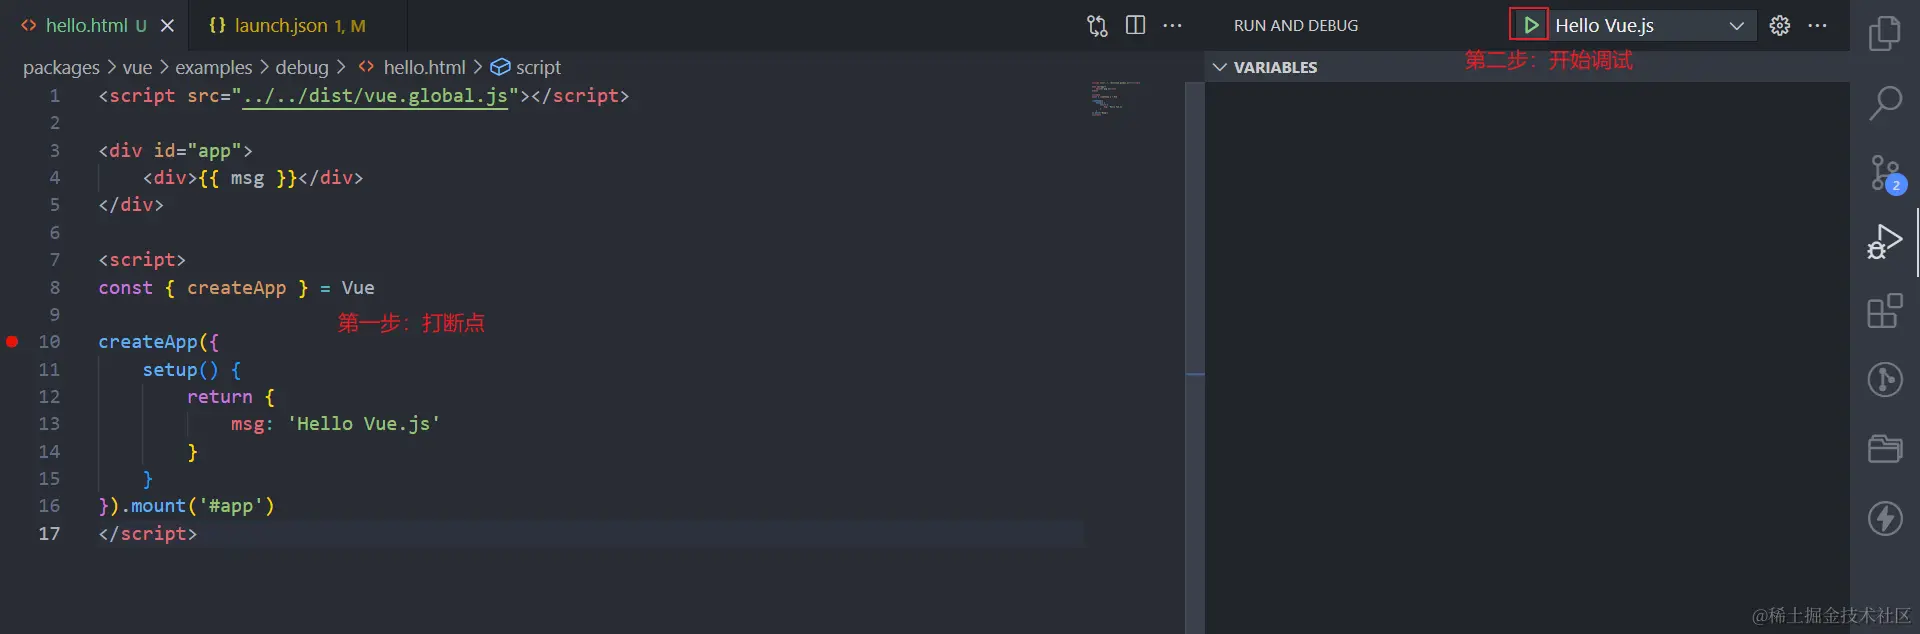Click examples breadcrumb
Image resolution: width=1920 pixels, height=634 pixels.
point(214,67)
